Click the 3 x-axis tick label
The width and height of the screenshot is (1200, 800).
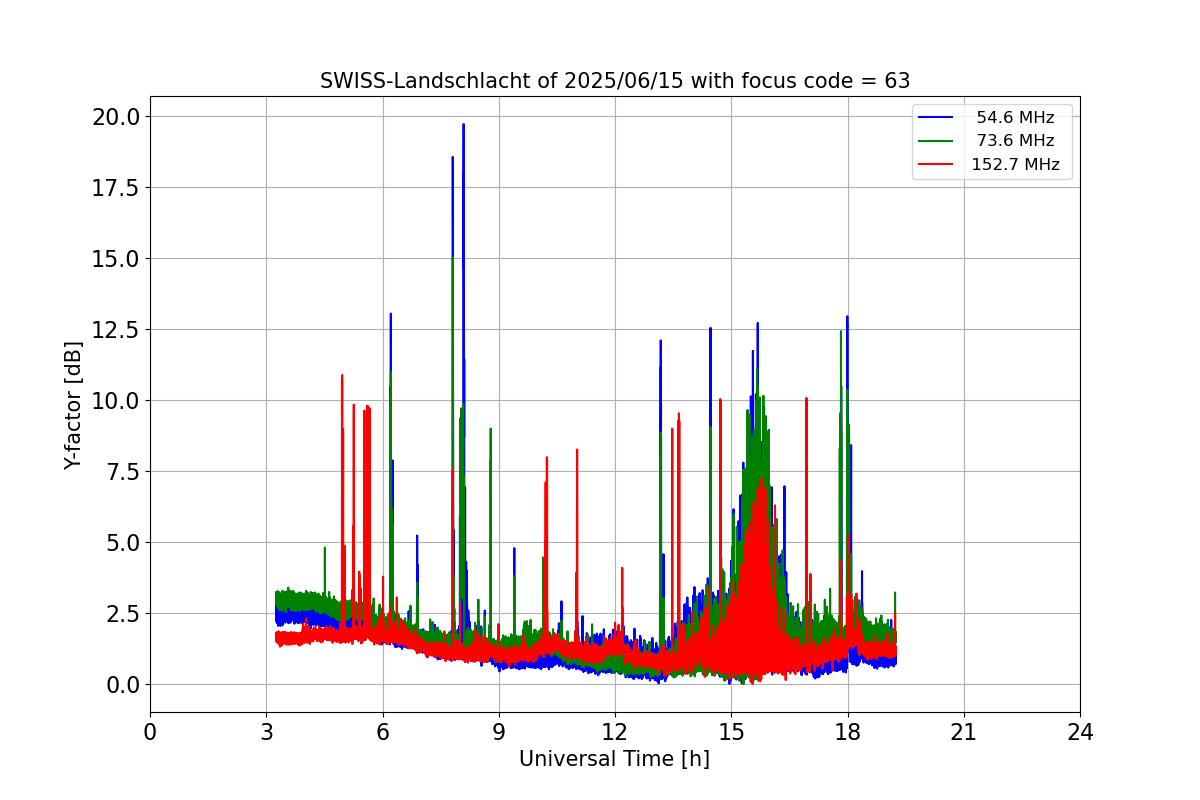click(x=266, y=732)
